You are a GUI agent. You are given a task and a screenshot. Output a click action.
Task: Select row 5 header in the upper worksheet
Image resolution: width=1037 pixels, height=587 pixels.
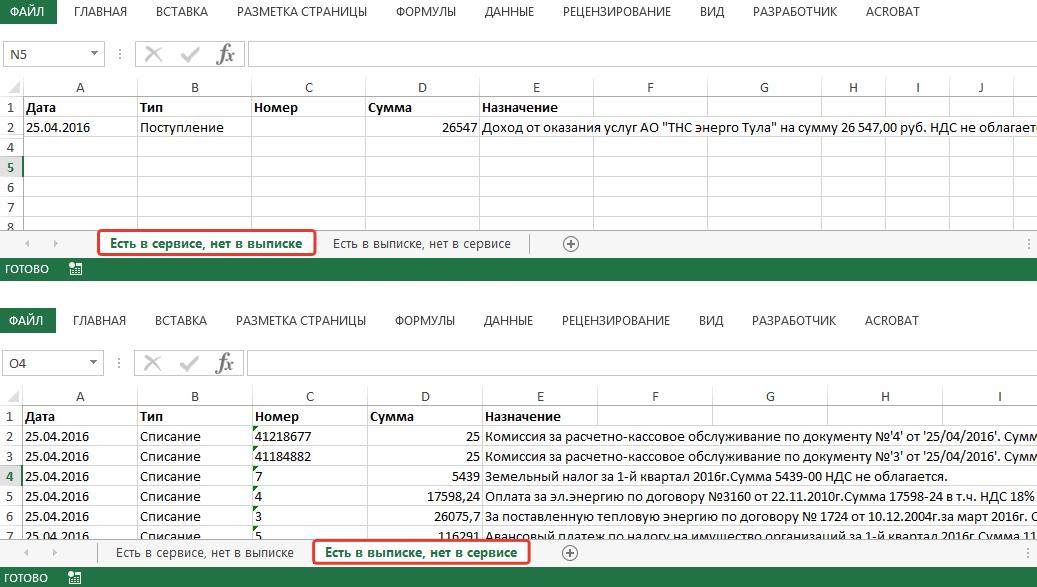11,167
